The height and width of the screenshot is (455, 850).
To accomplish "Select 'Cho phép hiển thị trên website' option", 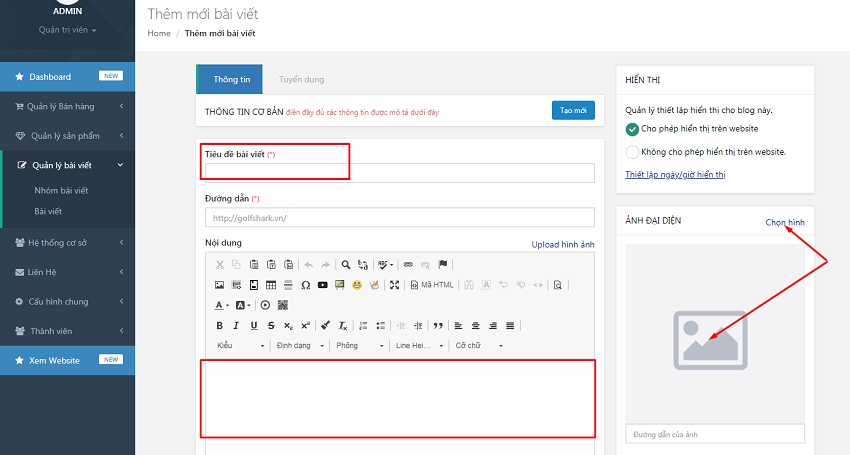I will point(632,129).
